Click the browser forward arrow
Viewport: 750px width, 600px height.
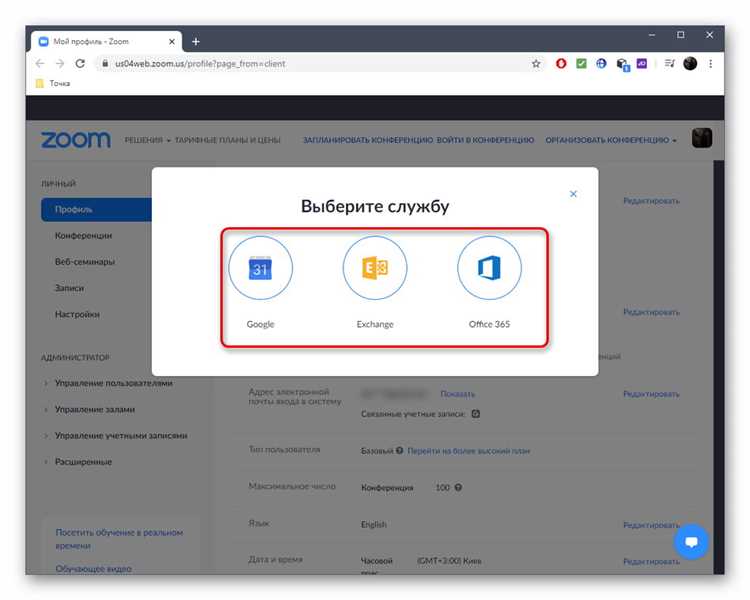(60, 64)
